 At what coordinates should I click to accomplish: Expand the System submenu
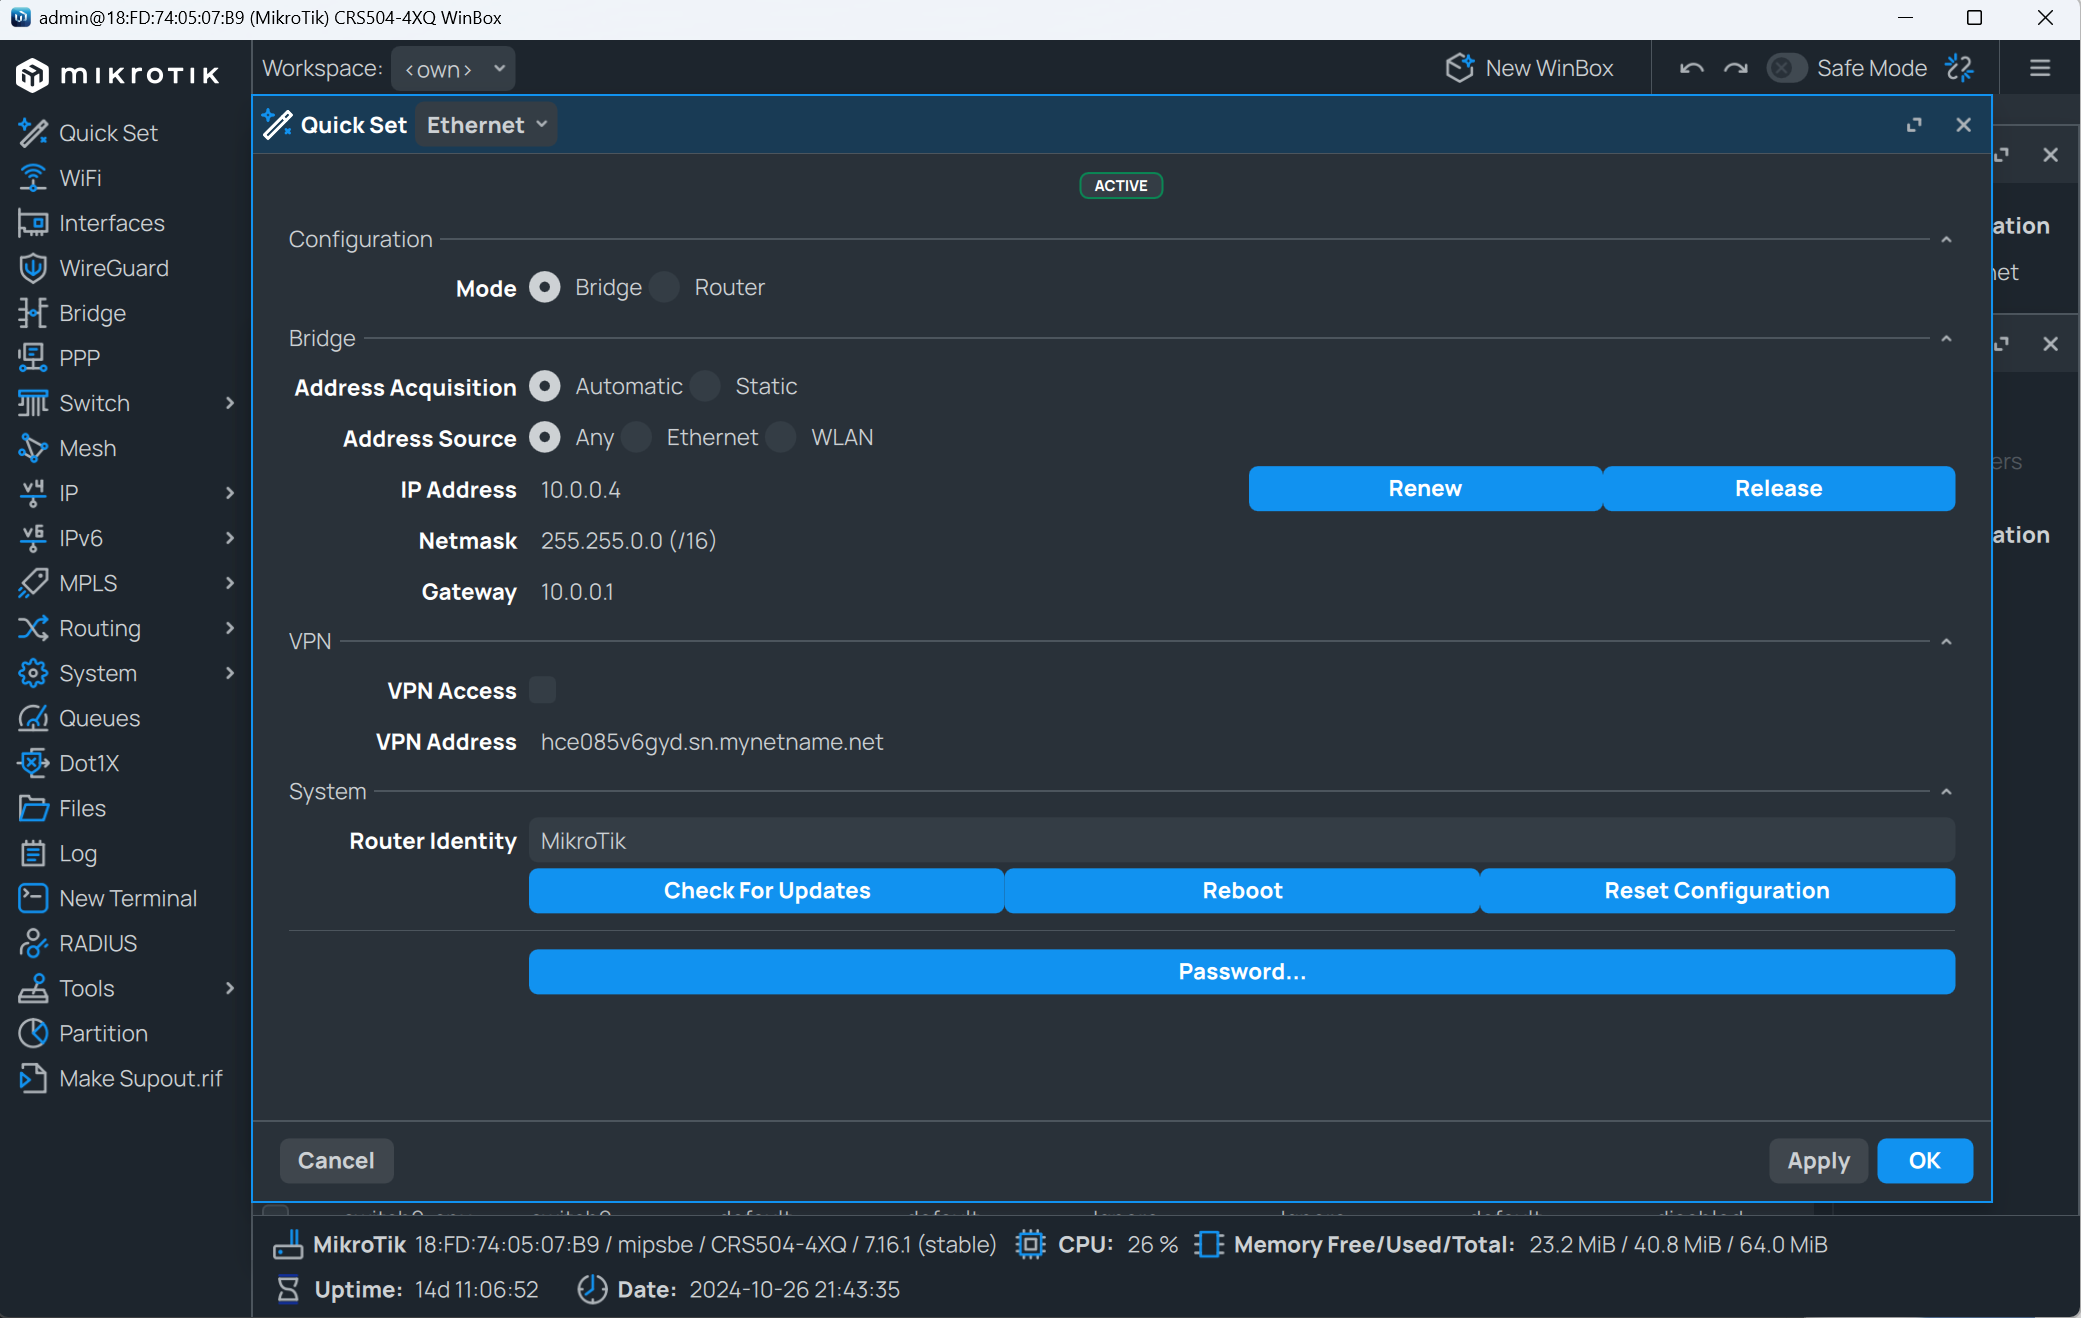click(x=230, y=672)
